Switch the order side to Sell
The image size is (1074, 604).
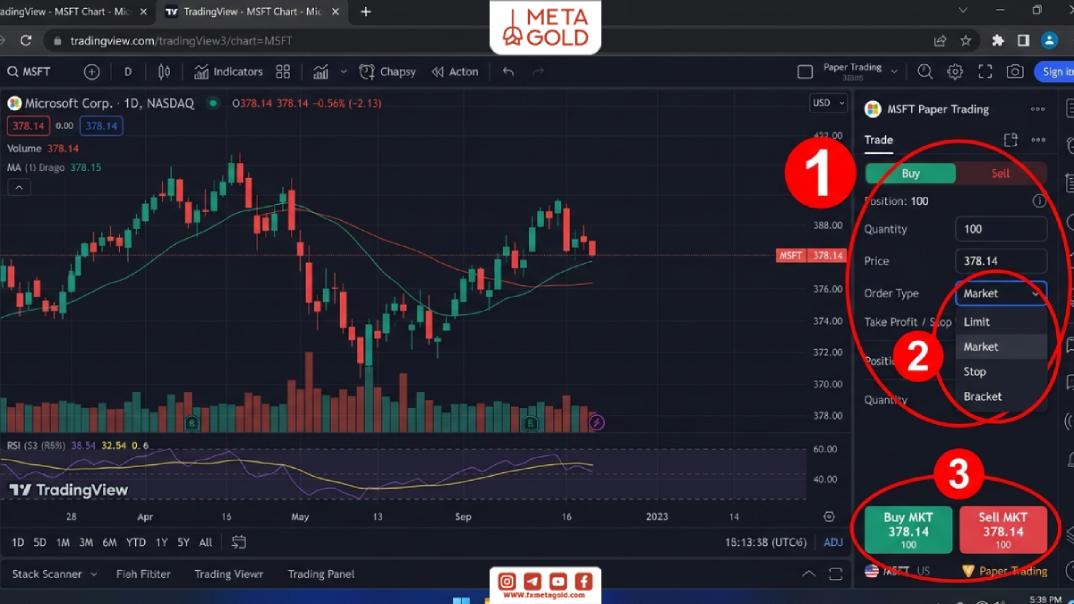click(1001, 173)
